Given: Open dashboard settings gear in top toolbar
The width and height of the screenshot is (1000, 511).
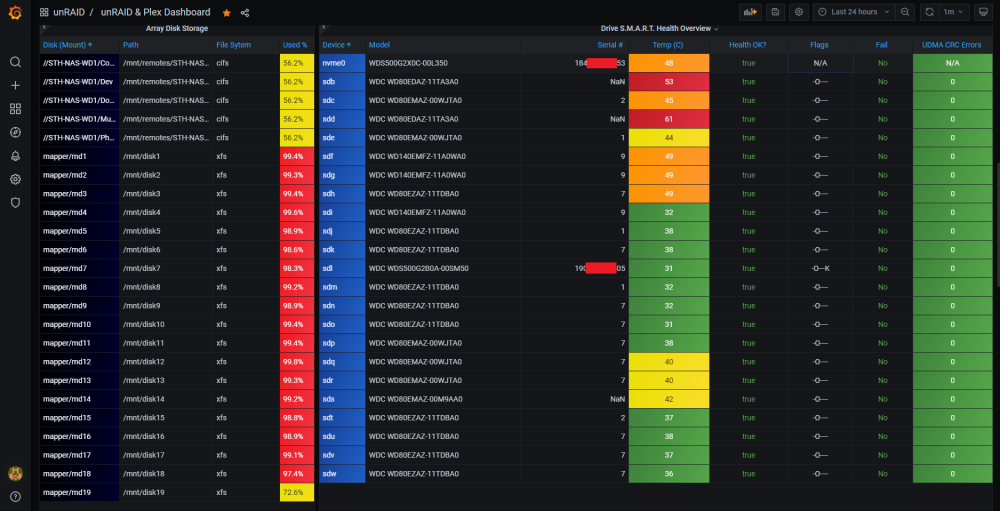Looking at the screenshot, I should [798, 12].
